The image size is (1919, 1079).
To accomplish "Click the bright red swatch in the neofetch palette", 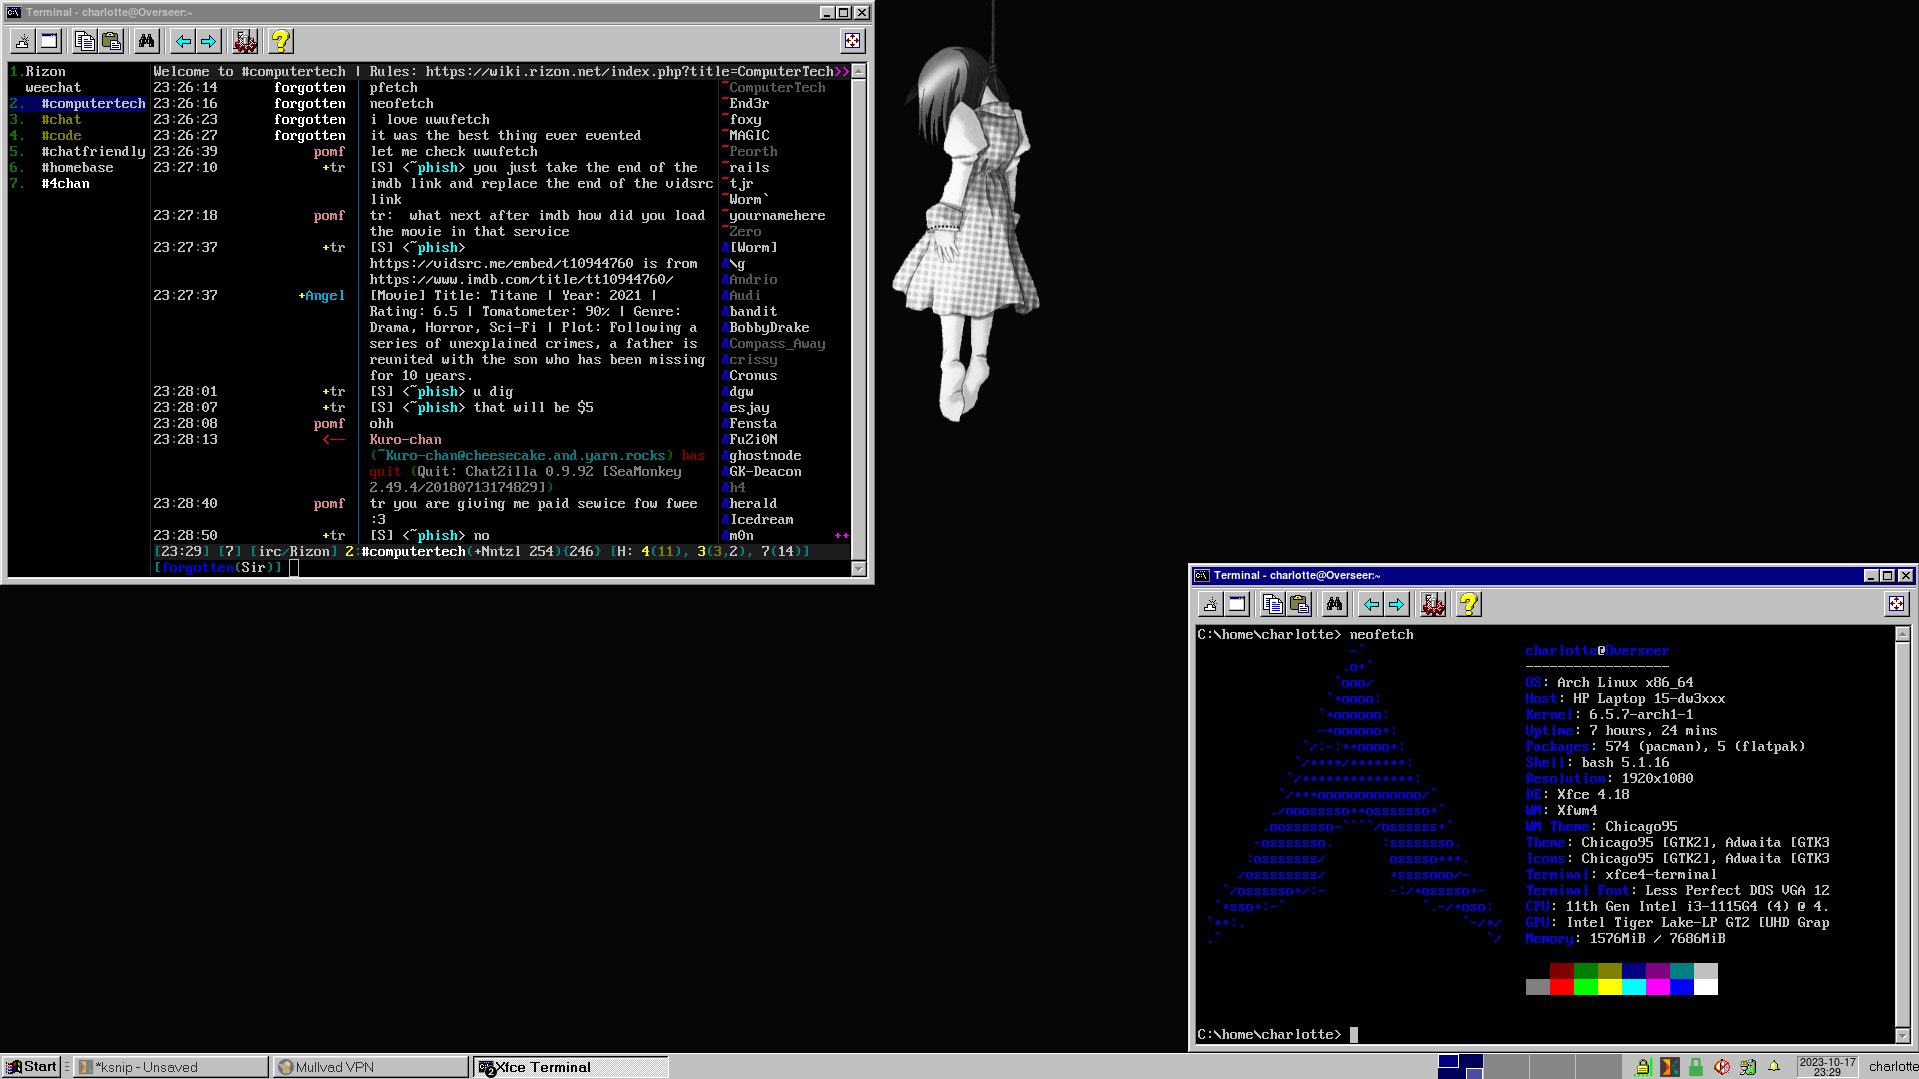I will pyautogui.click(x=1562, y=987).
